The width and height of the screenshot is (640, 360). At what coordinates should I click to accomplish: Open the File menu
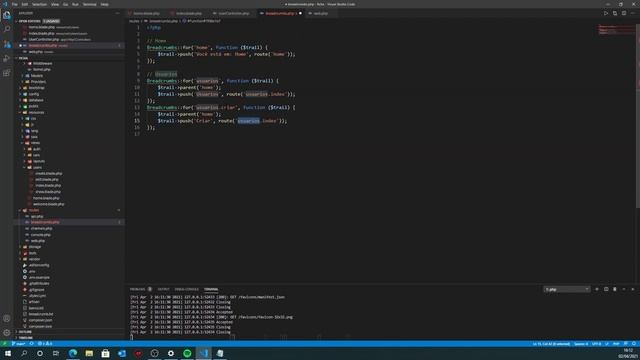tap(14, 4)
